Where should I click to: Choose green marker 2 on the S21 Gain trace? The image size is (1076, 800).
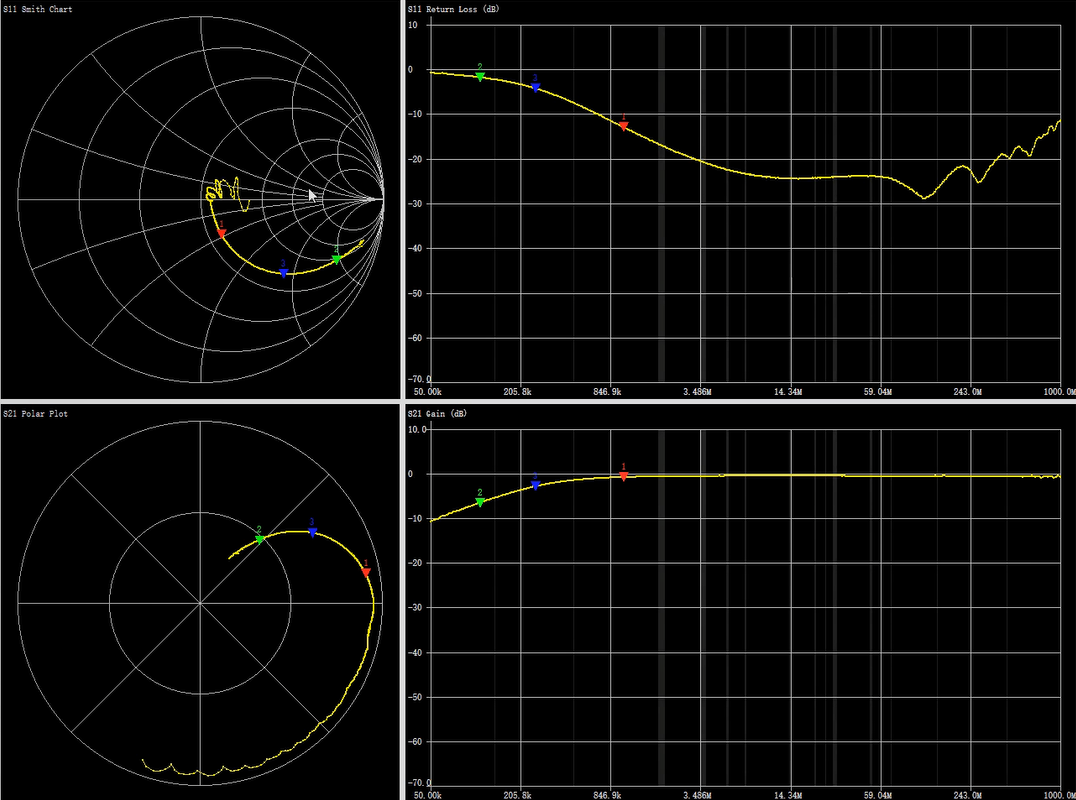pos(480,502)
